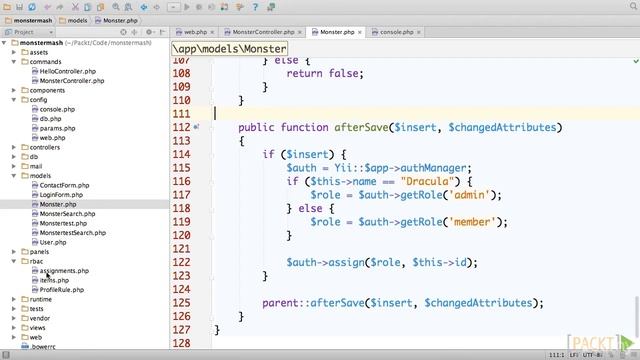Click the blue Back navigation arrow

[144, 7]
